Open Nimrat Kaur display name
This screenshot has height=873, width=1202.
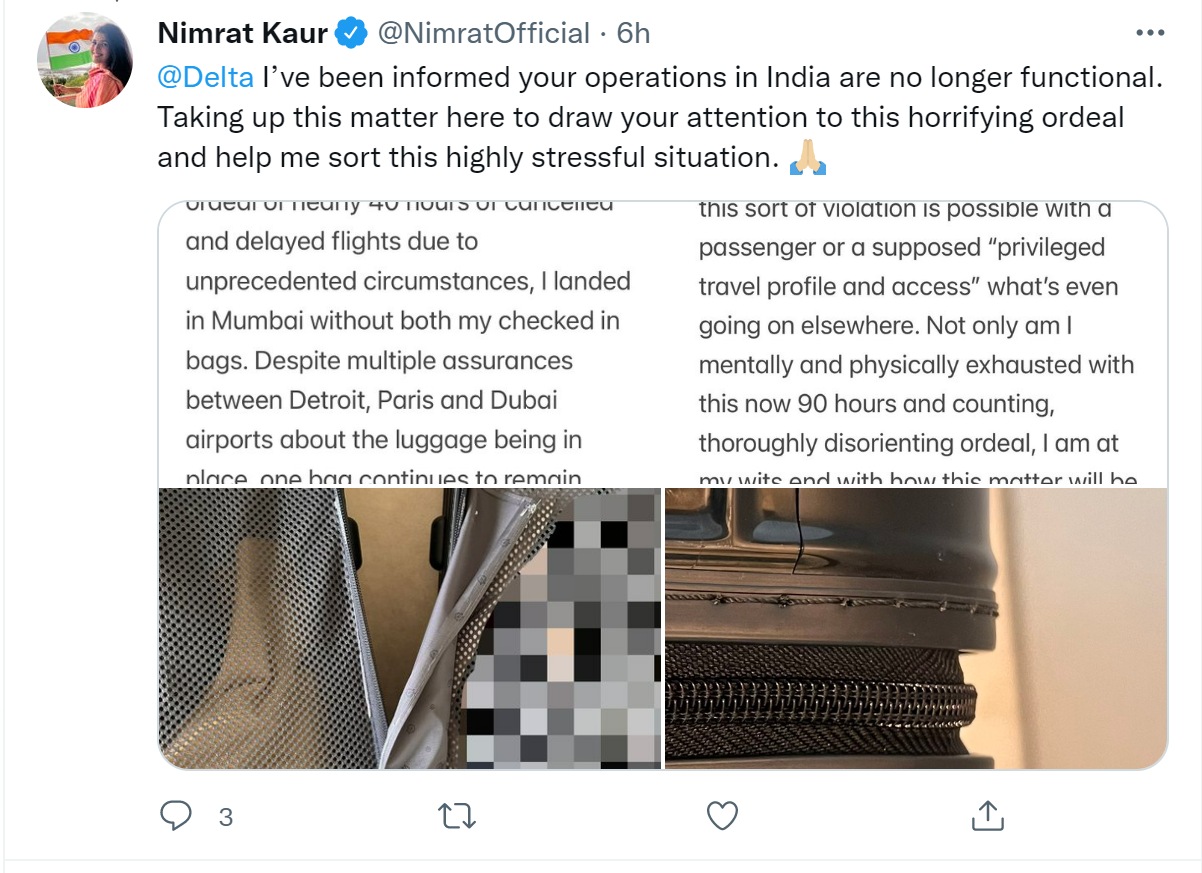pyautogui.click(x=243, y=33)
